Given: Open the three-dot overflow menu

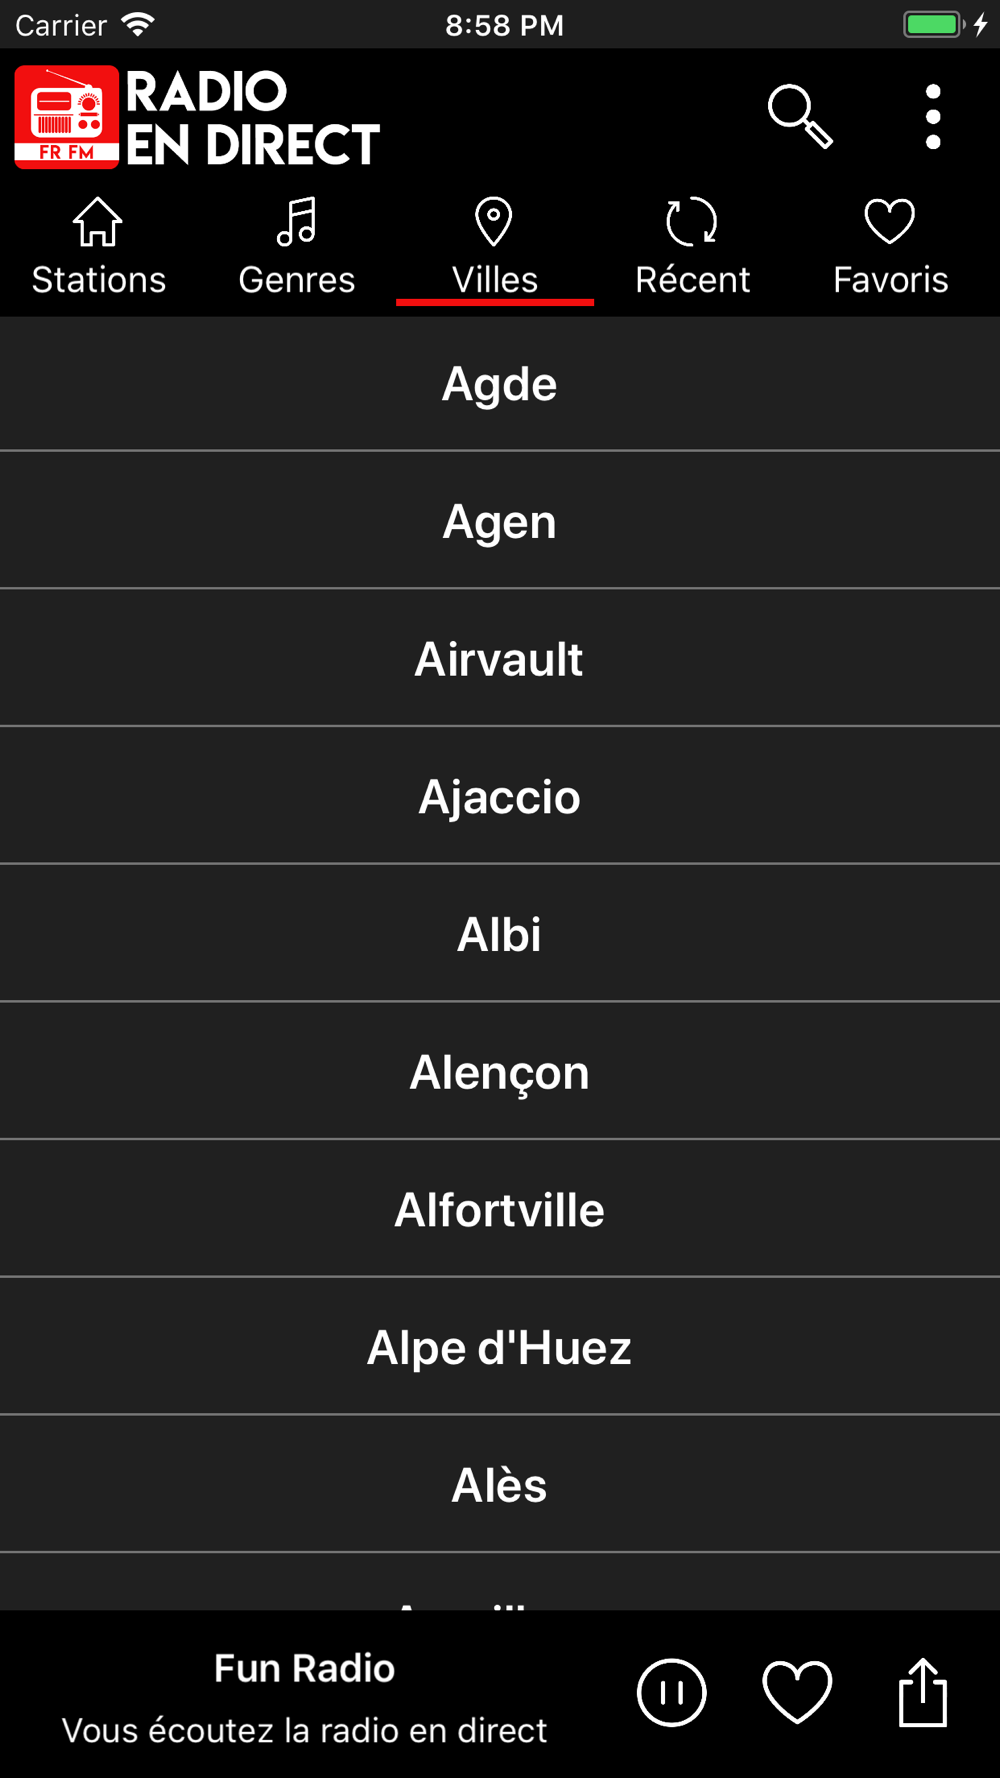Looking at the screenshot, I should click(933, 117).
